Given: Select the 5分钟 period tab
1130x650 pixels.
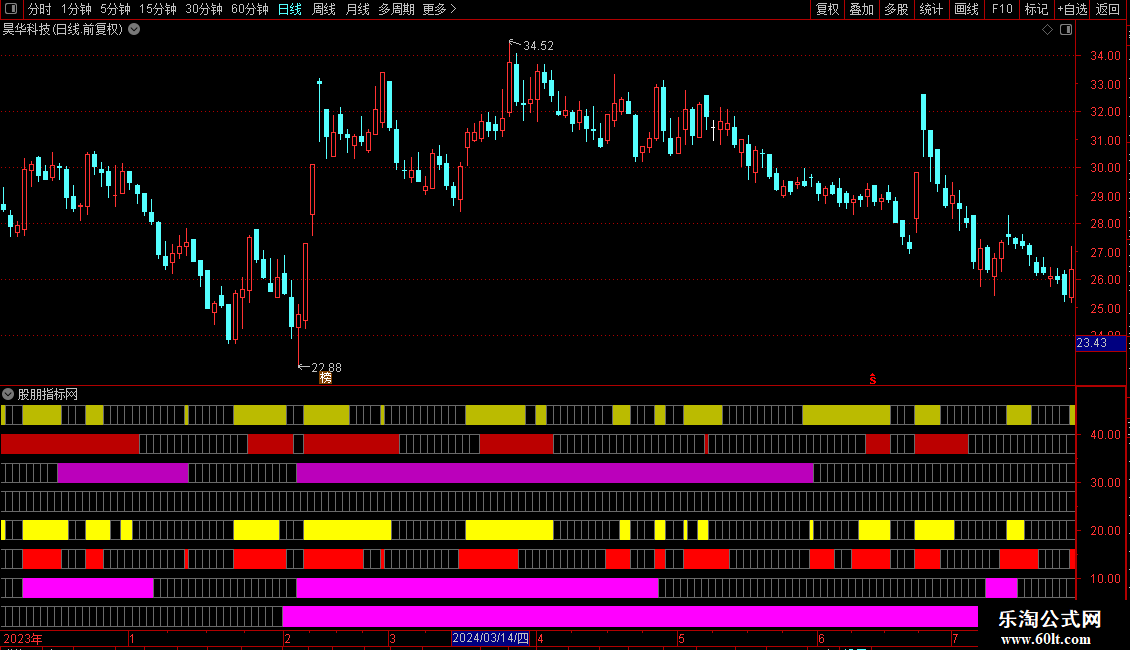Looking at the screenshot, I should 115,9.
